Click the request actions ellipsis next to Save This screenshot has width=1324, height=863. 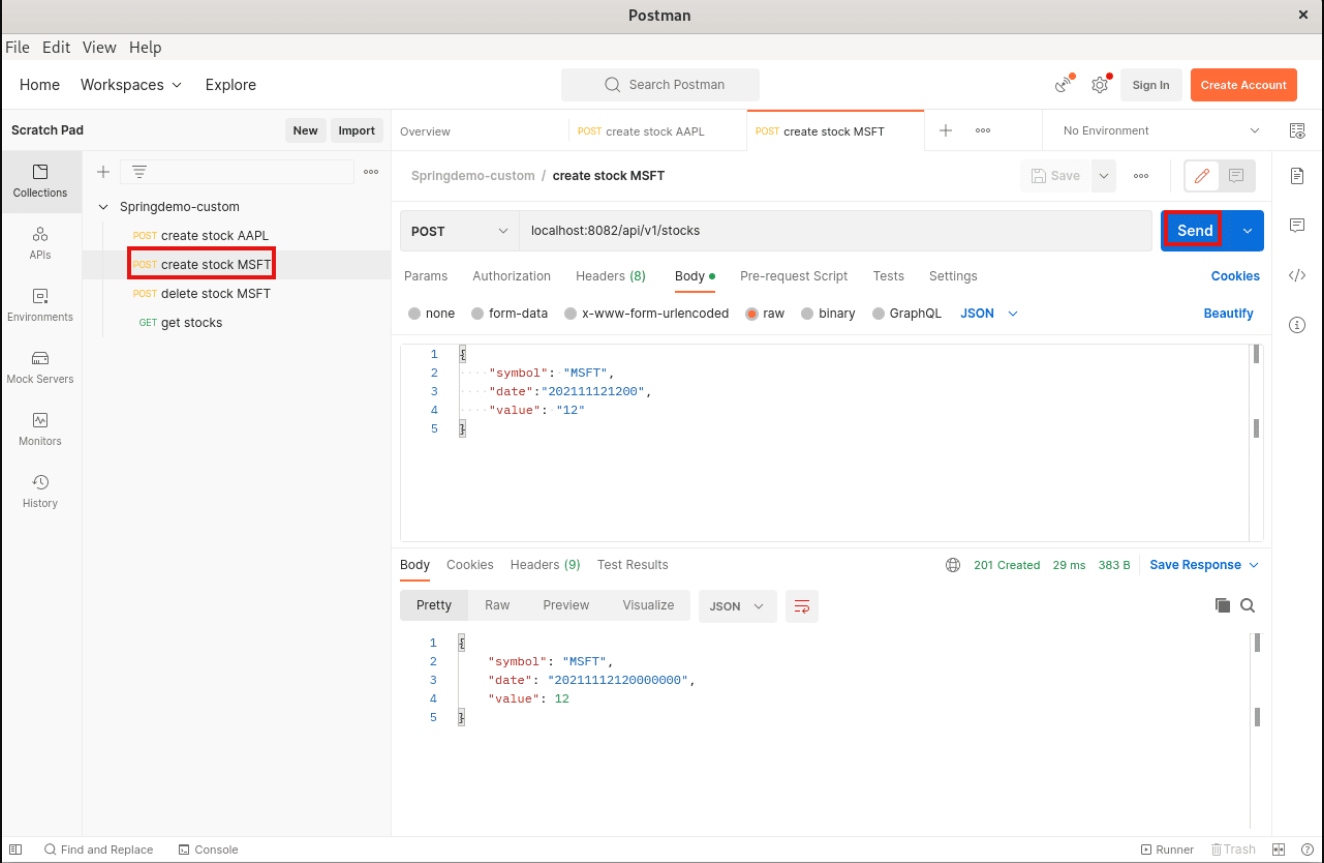click(1141, 176)
